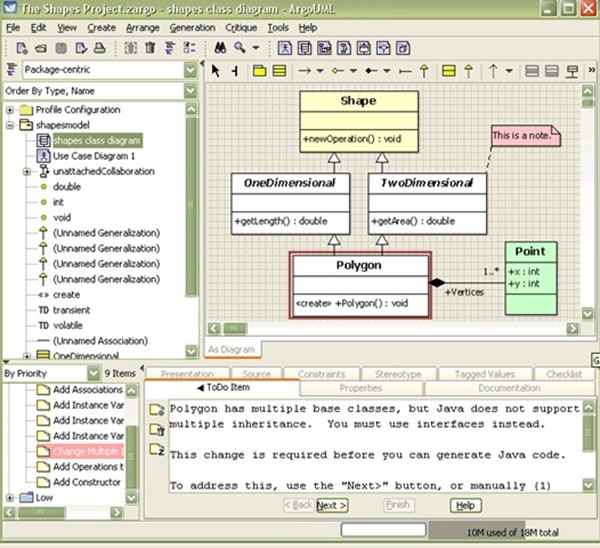Image resolution: width=600 pixels, height=548 pixels.
Task: Open the By Priority dropdown
Action: [93, 373]
